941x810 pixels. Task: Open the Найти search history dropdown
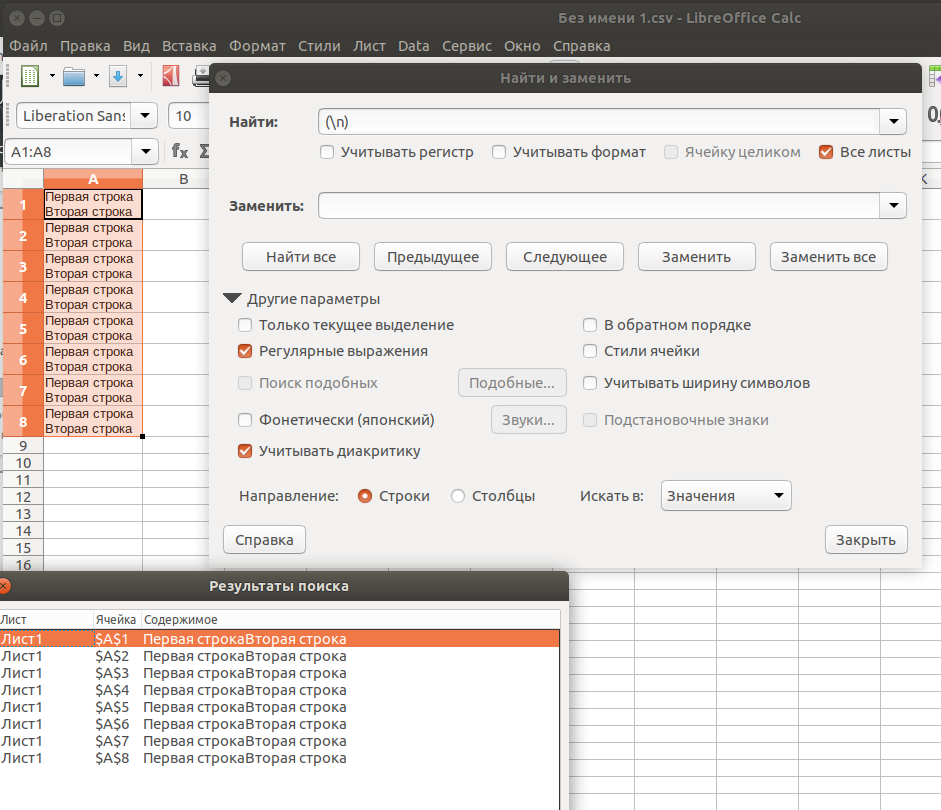(893, 122)
